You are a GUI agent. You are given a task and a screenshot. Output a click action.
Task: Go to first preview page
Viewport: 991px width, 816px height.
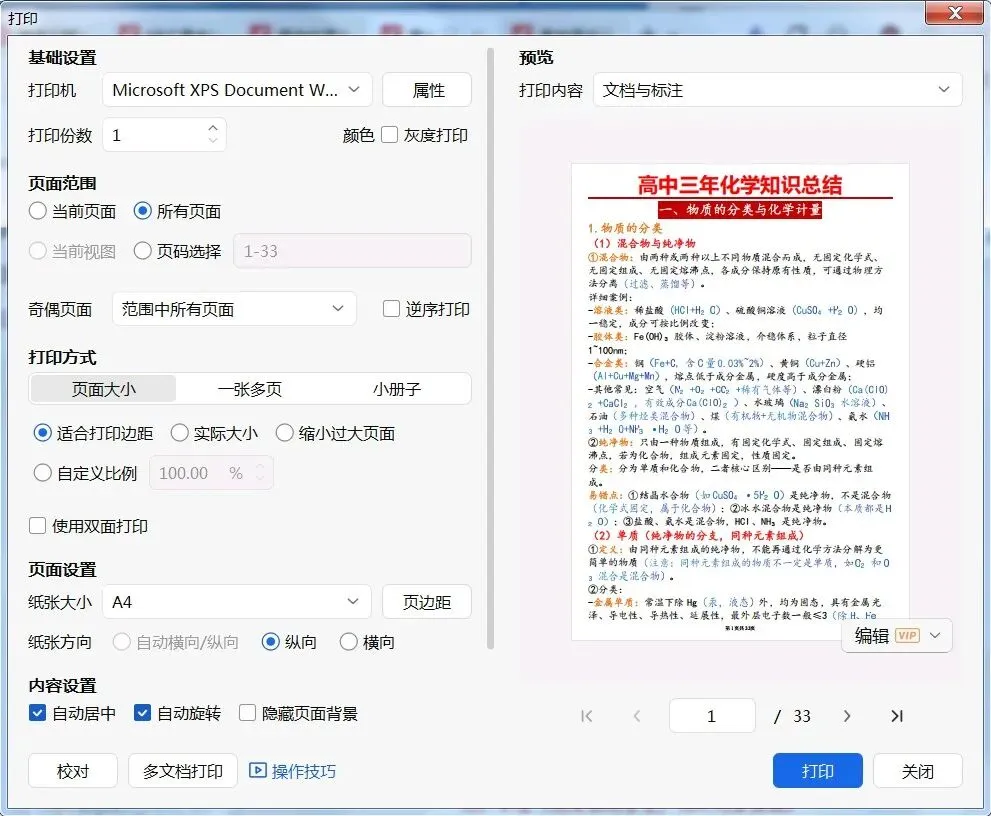tap(587, 716)
